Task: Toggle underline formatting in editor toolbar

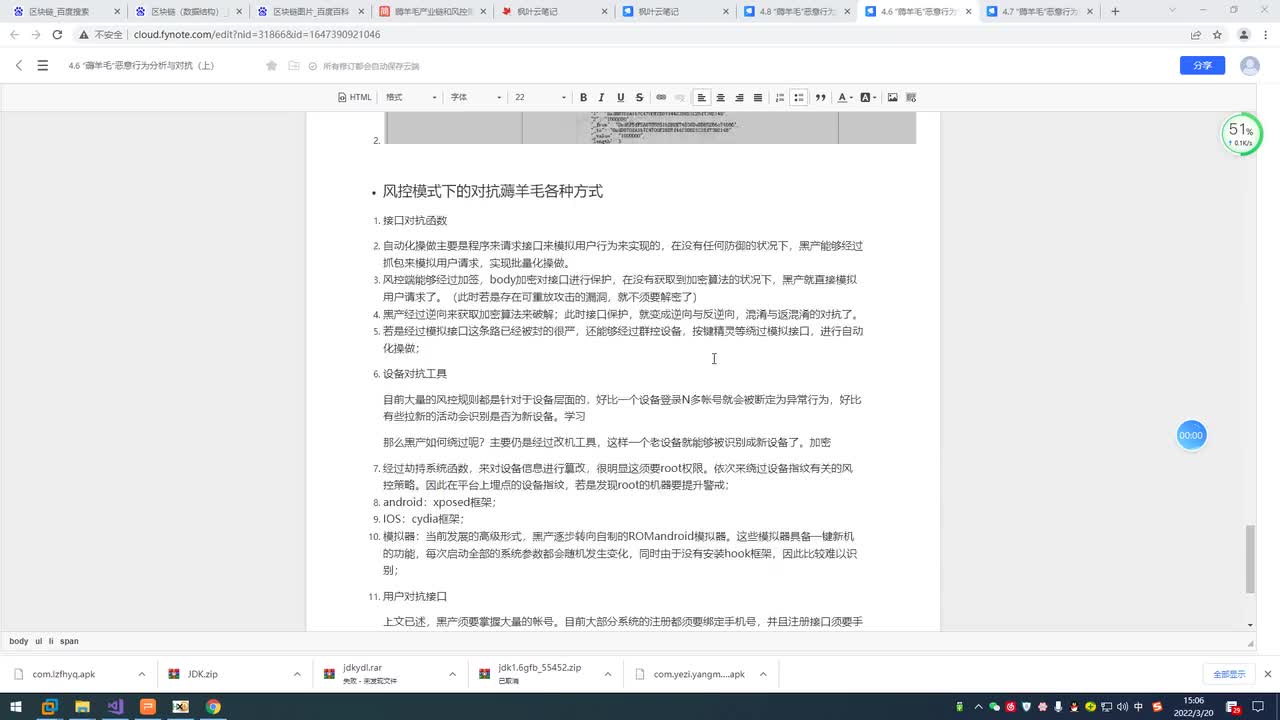Action: (x=620, y=97)
